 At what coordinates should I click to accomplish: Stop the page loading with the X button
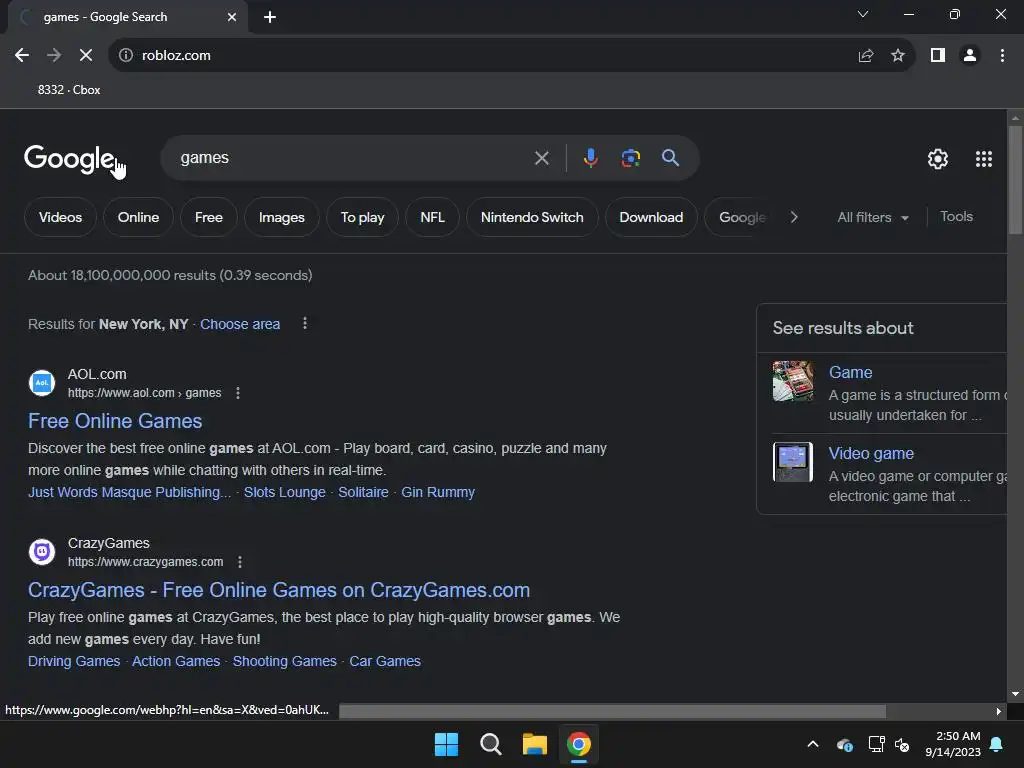[86, 56]
